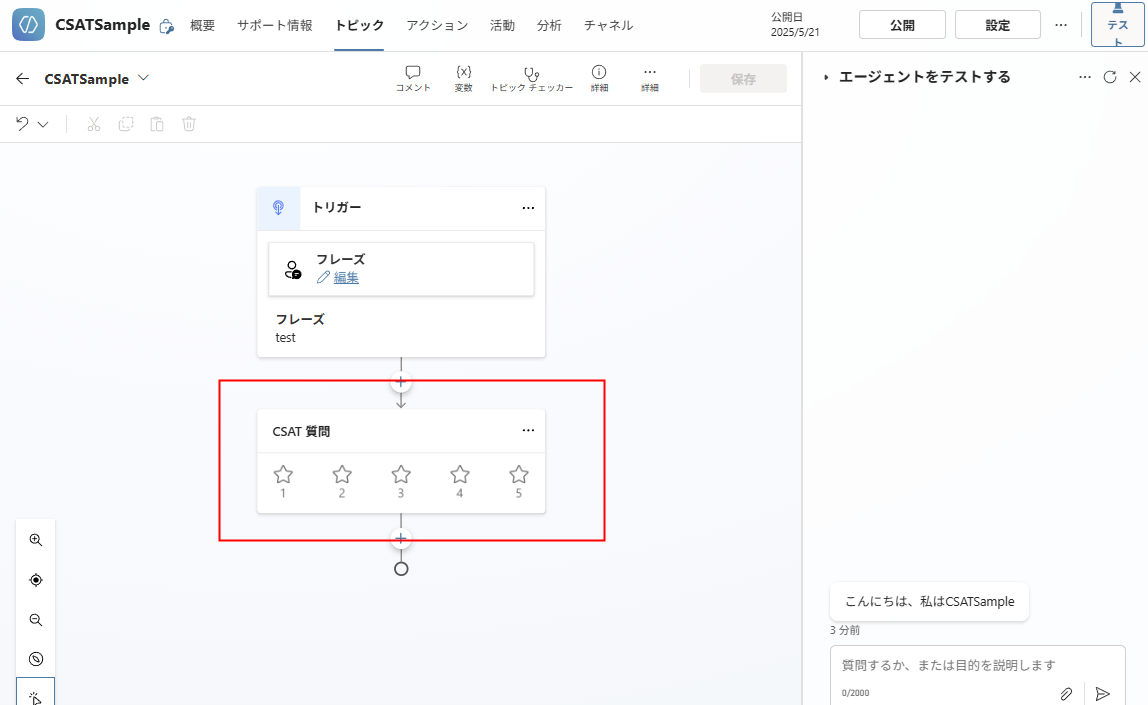Publish the agent with 公開 button
Viewport: 1148px width, 705px height.
click(x=901, y=24)
